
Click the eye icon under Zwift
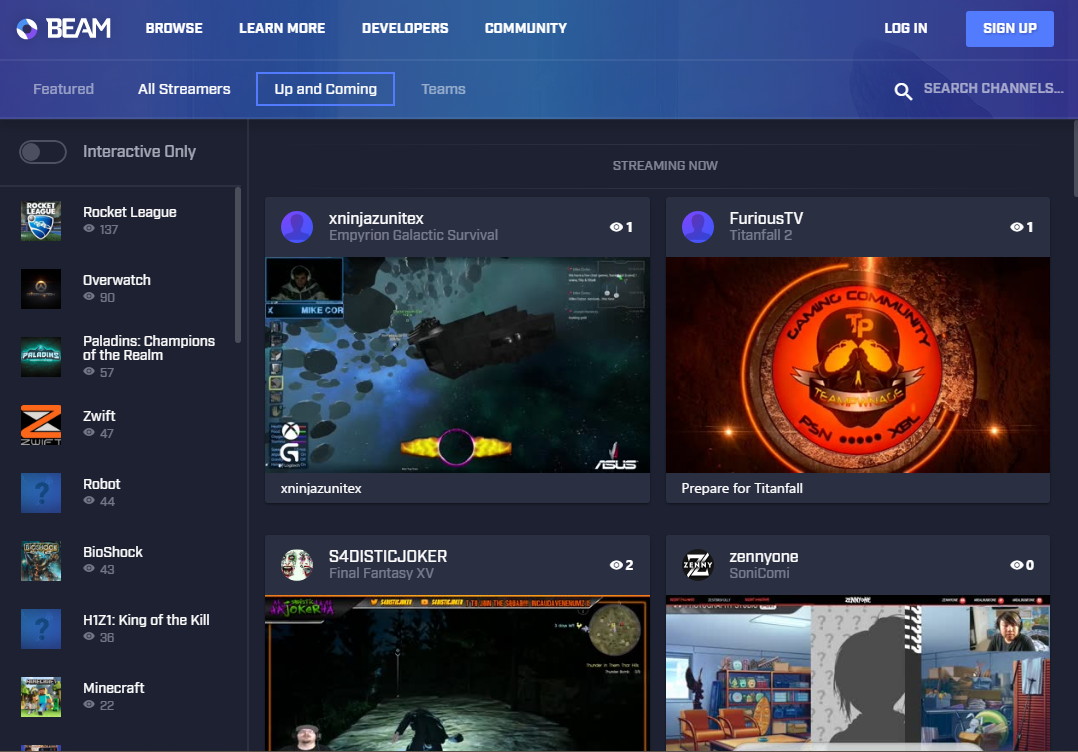click(x=89, y=433)
